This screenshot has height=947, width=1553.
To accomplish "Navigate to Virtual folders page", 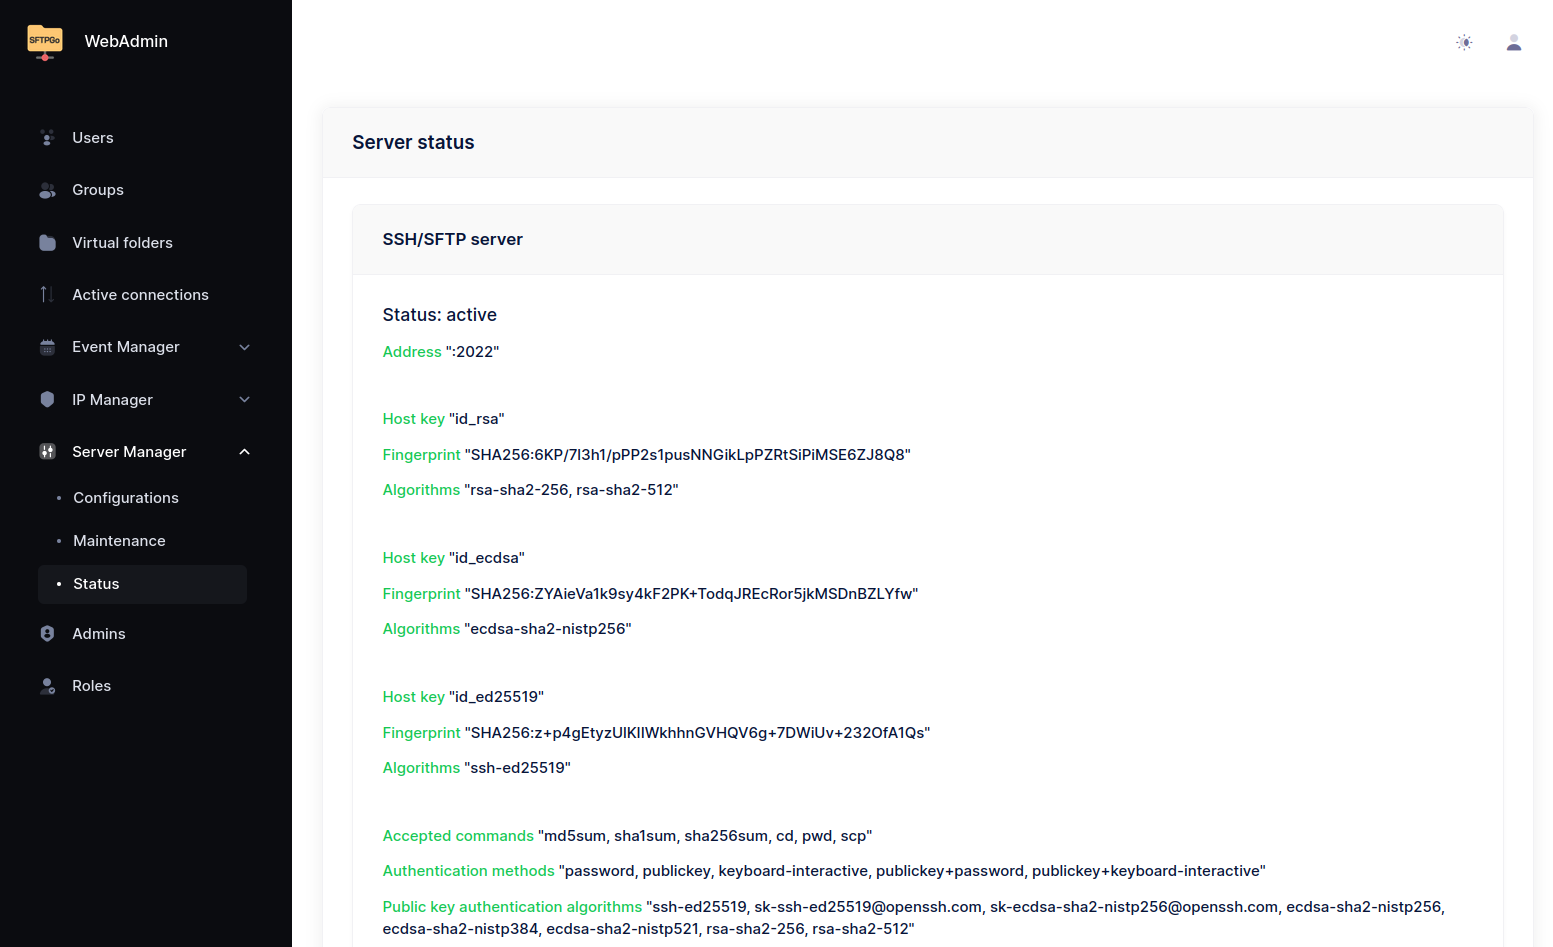I will tap(122, 243).
